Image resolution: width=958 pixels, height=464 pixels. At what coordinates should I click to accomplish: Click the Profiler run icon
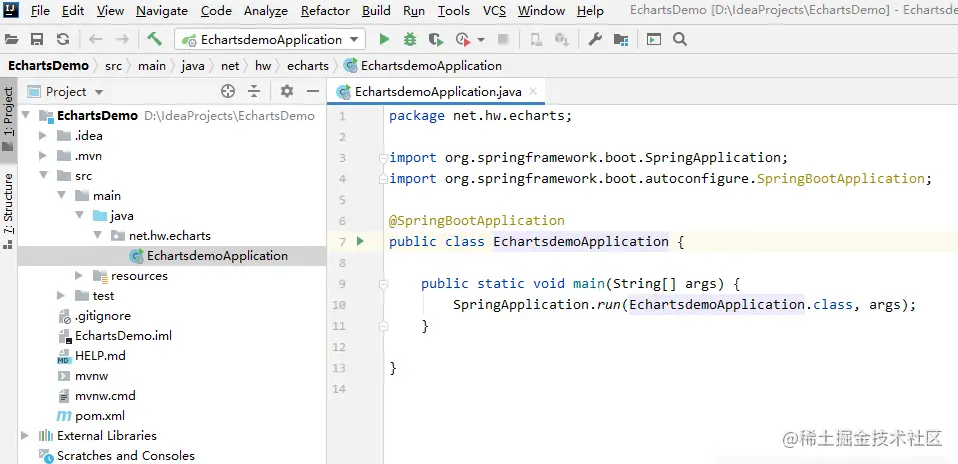tap(463, 40)
